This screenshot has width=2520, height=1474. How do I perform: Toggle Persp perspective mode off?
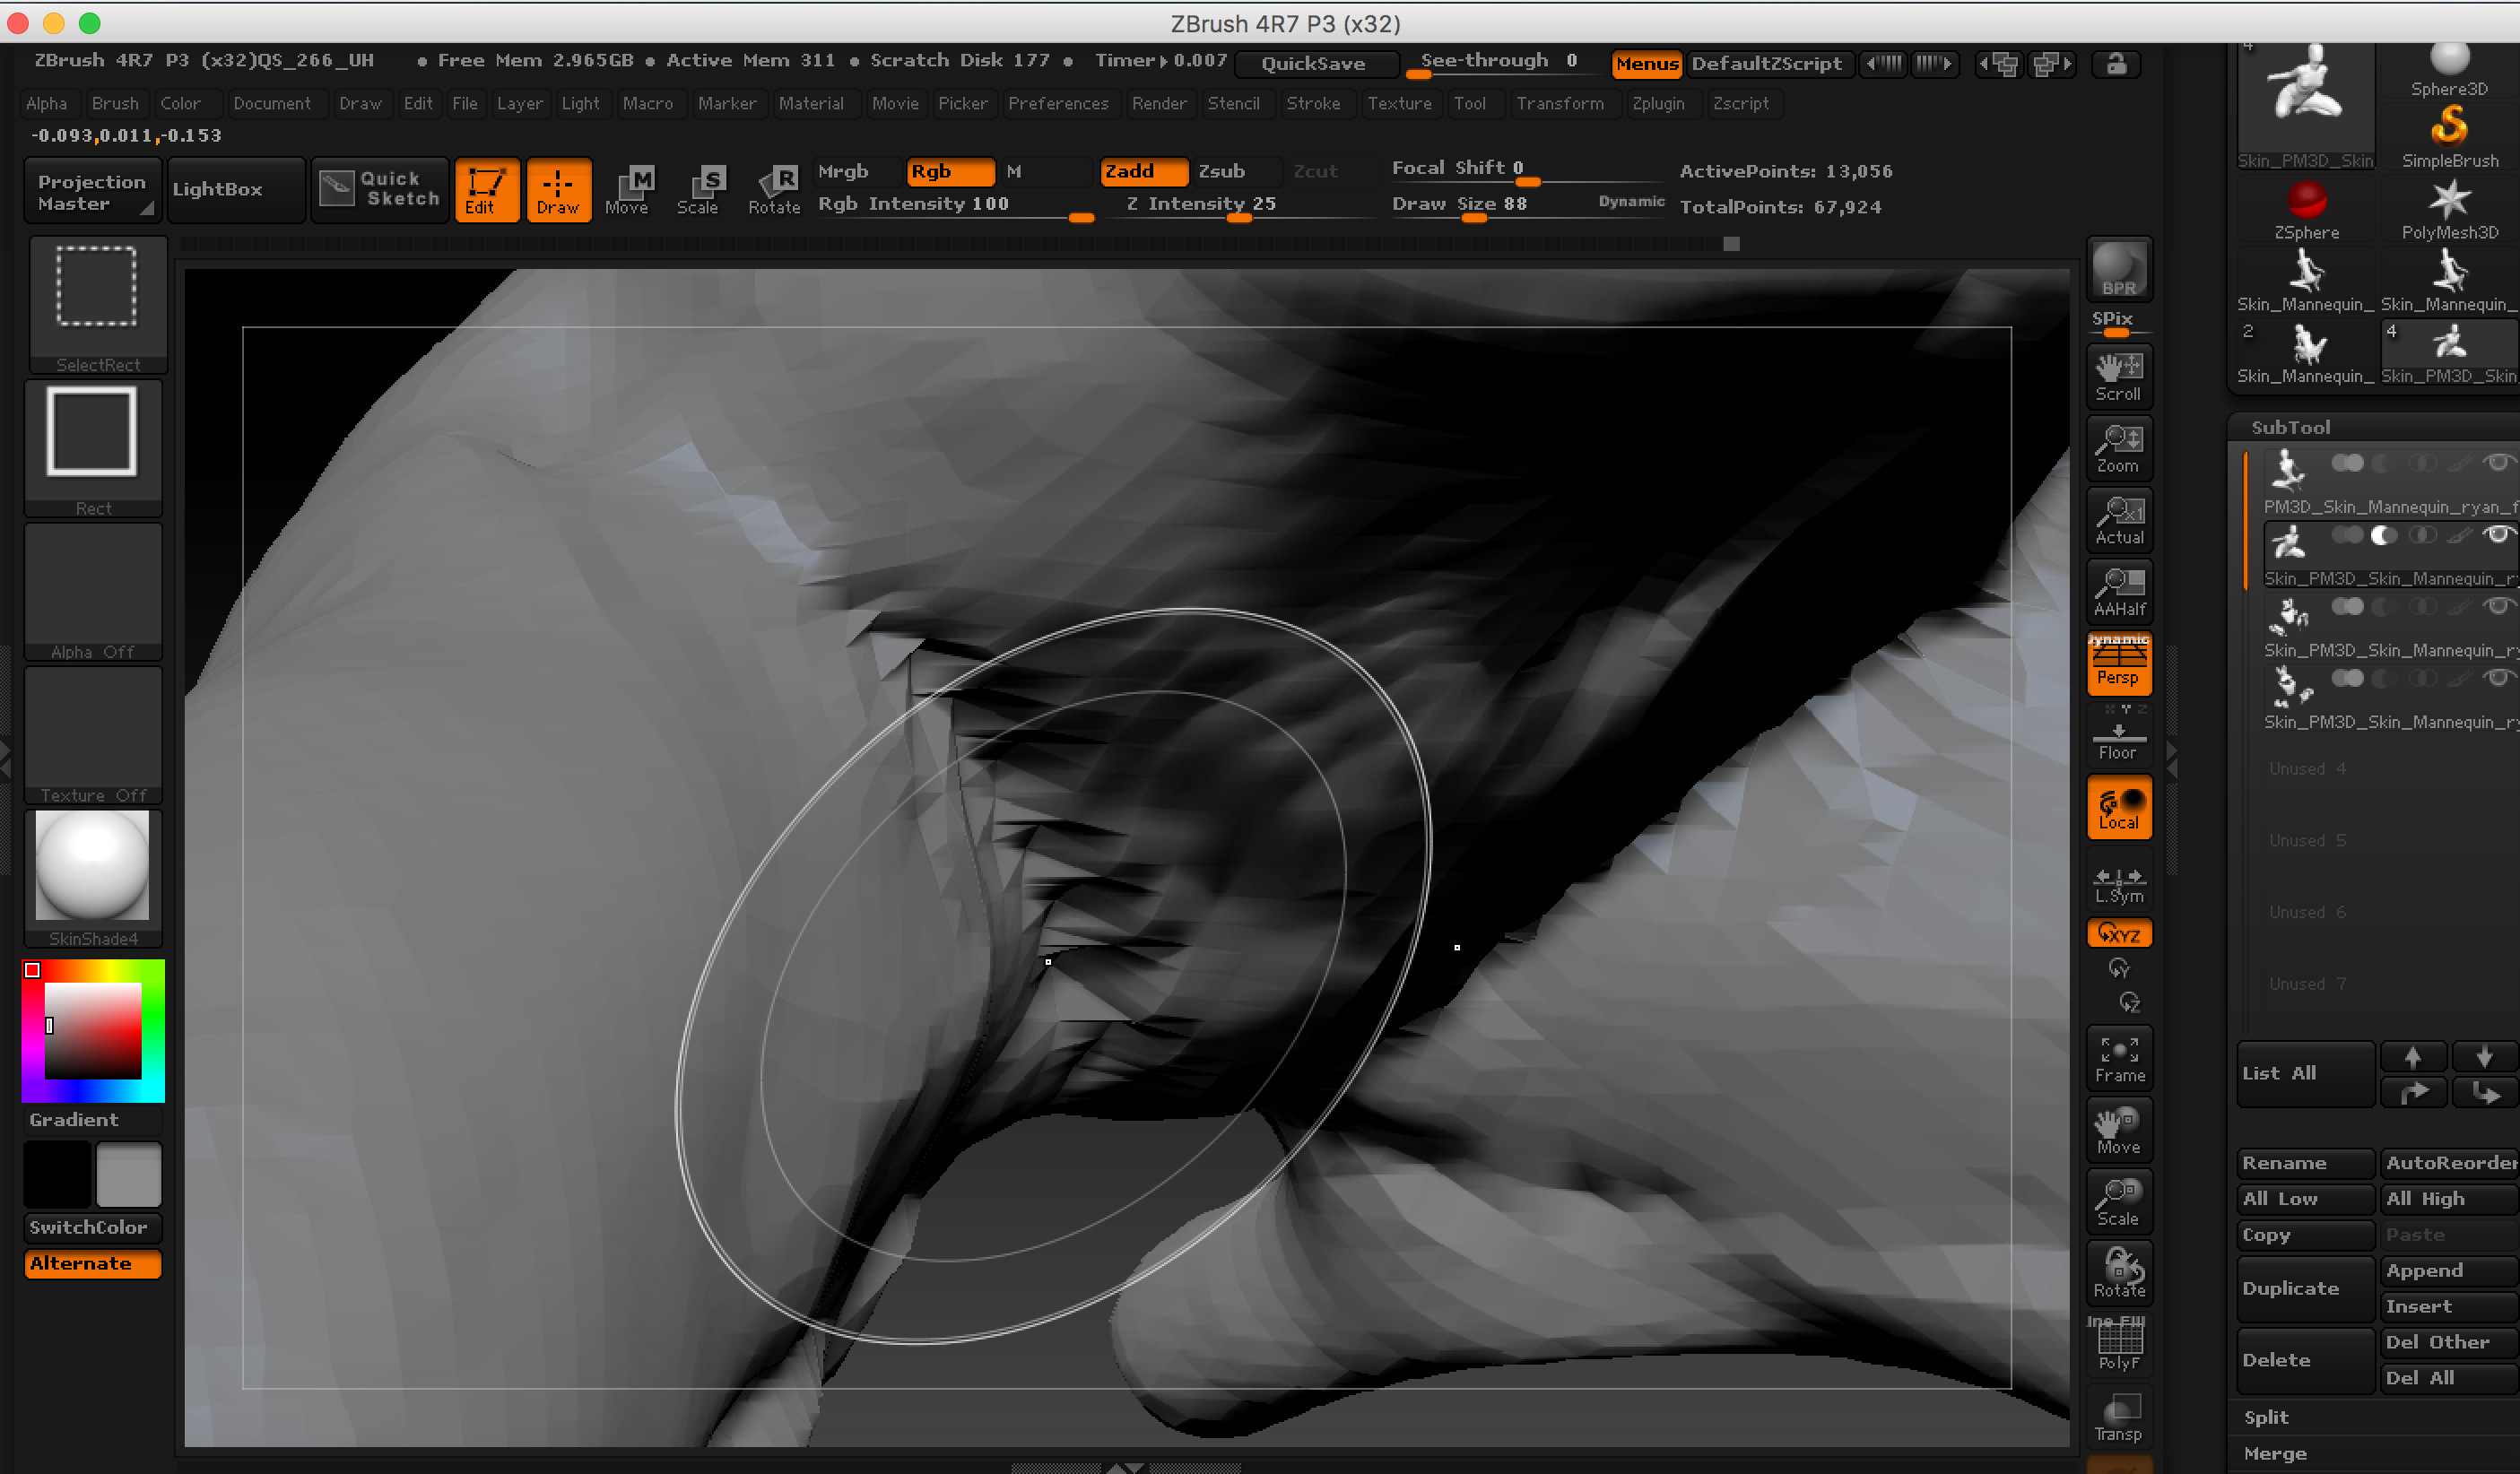coord(2118,663)
